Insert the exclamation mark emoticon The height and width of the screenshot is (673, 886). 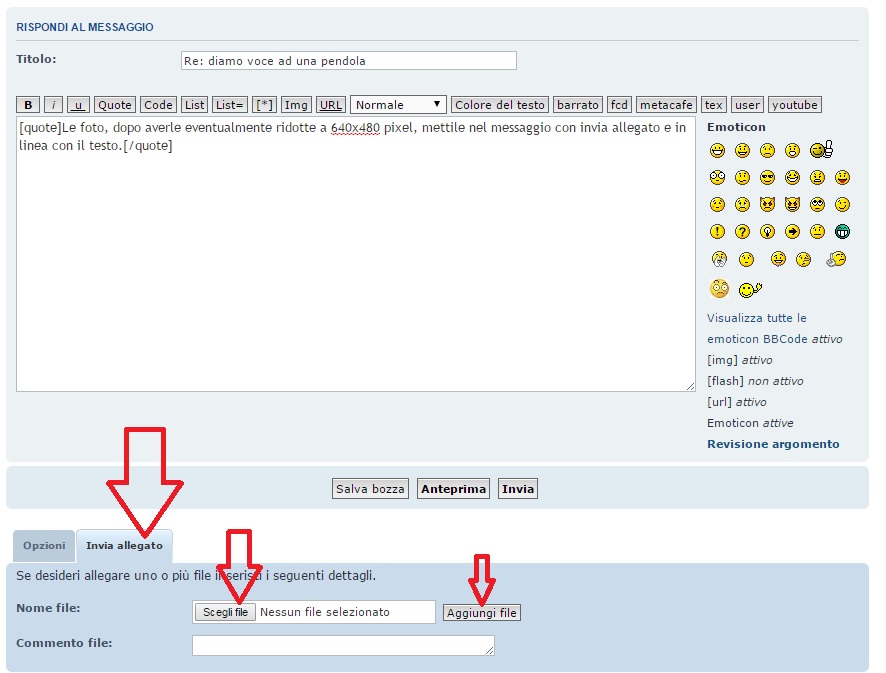pos(717,232)
